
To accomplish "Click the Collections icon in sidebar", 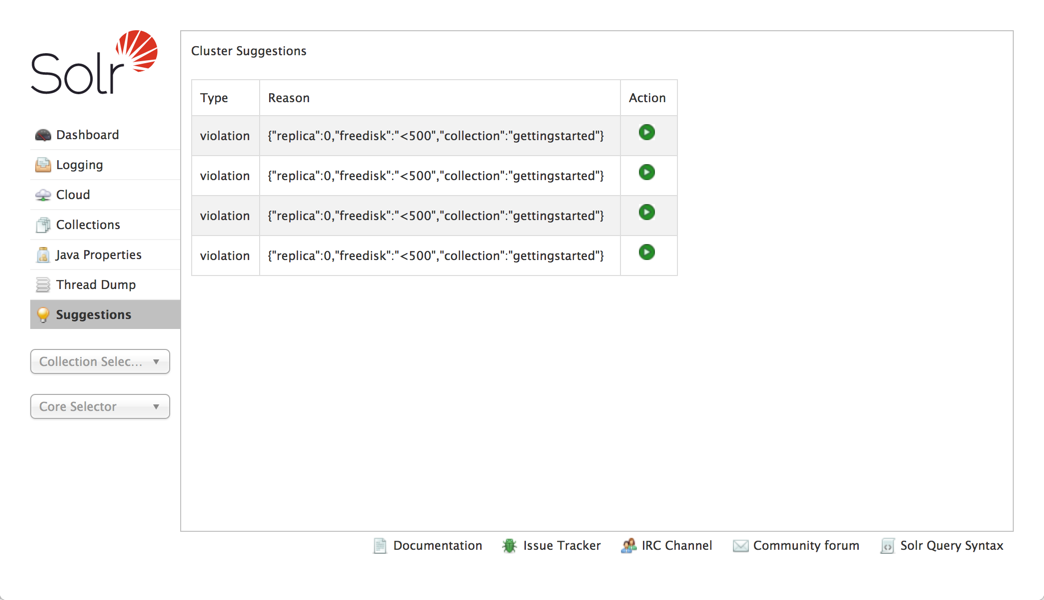I will coord(43,225).
